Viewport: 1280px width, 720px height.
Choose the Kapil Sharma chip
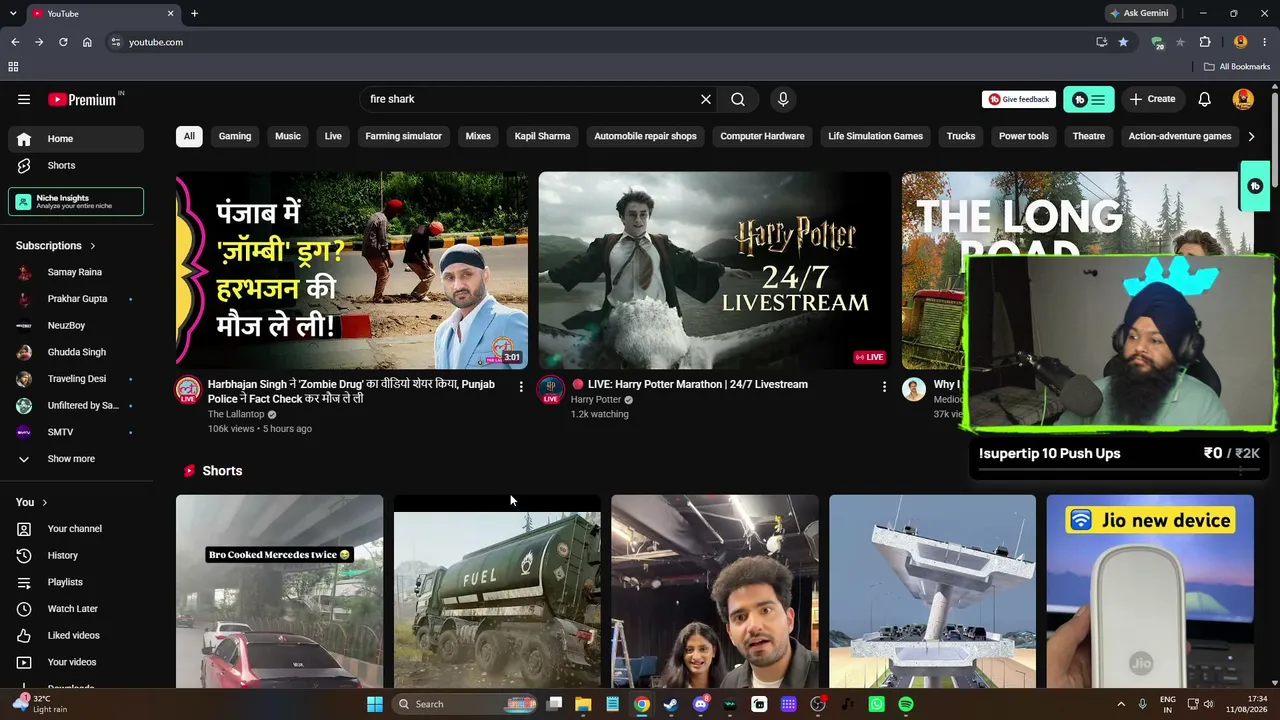pos(542,136)
